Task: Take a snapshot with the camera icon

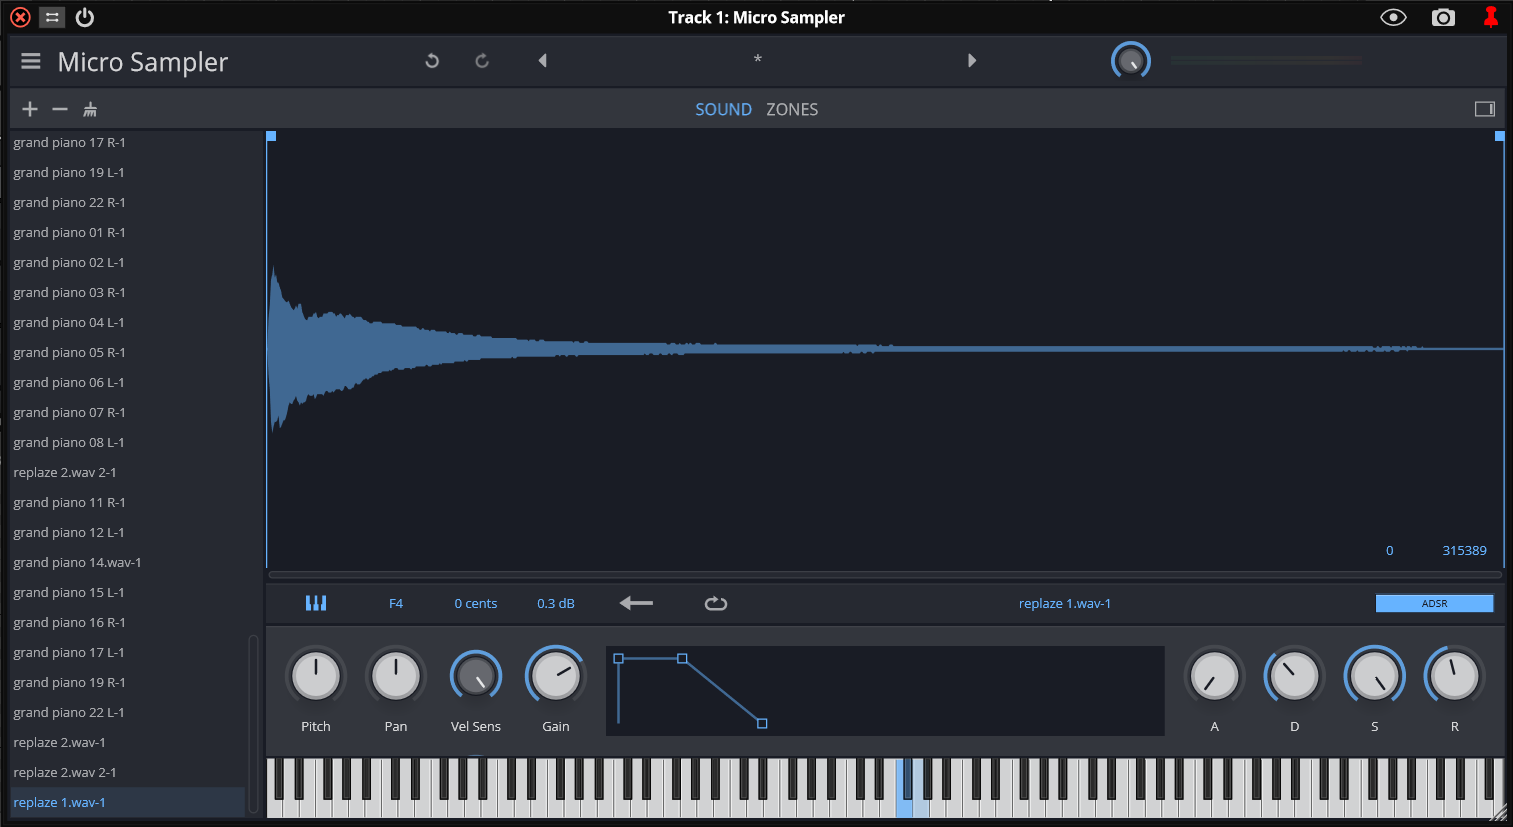Action: (x=1443, y=18)
